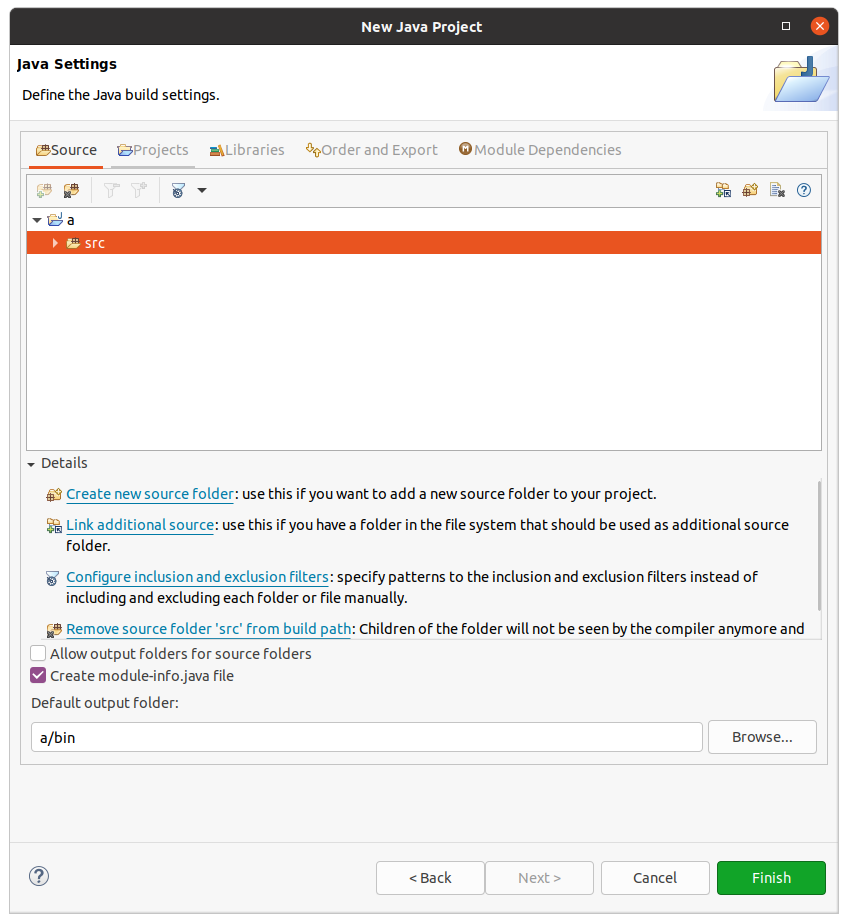
Task: Click Finish to create the project
Action: point(771,878)
